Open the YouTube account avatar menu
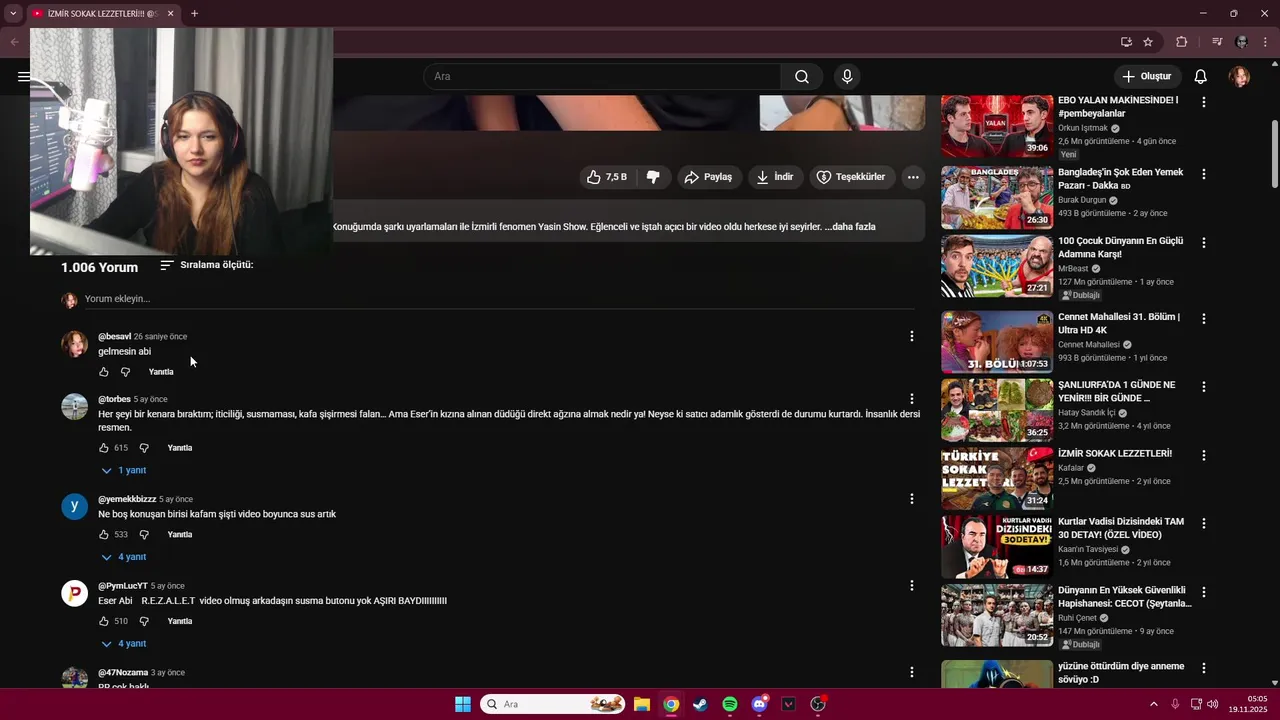 click(x=1239, y=77)
